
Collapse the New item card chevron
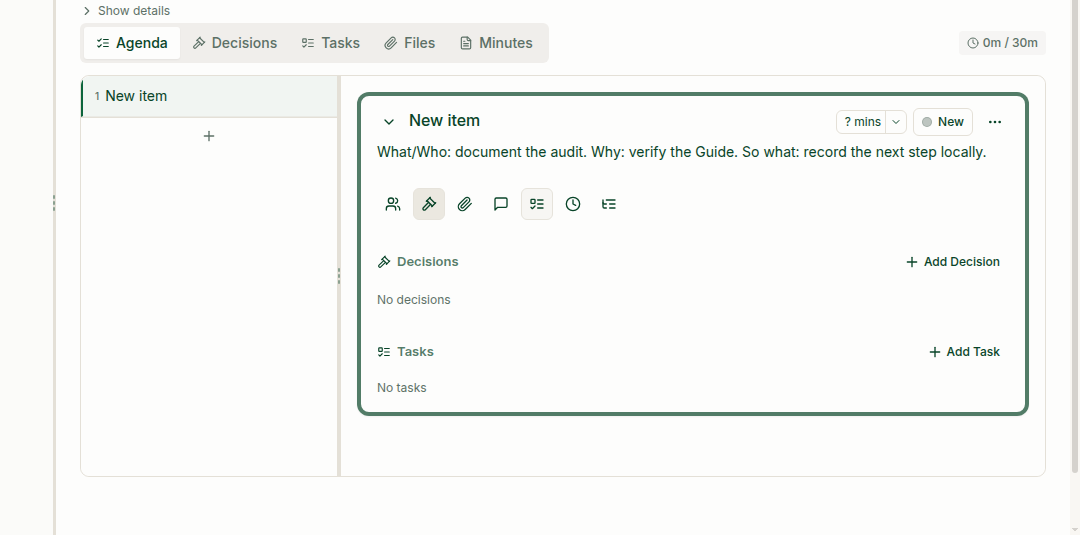(389, 122)
